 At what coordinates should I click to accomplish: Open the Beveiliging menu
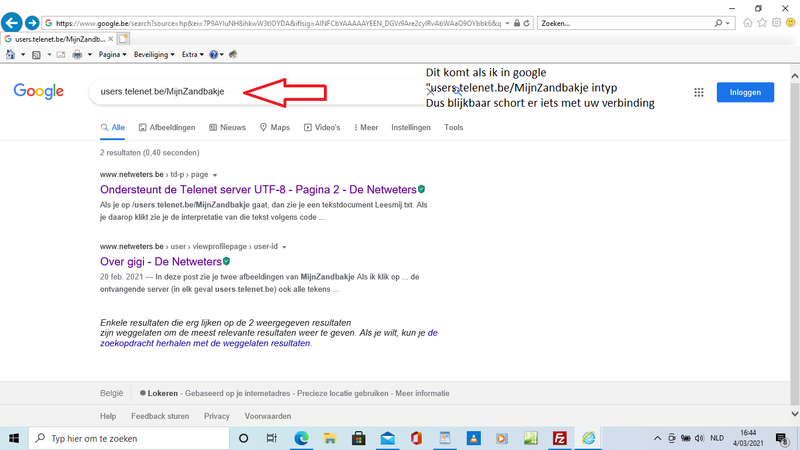click(154, 55)
